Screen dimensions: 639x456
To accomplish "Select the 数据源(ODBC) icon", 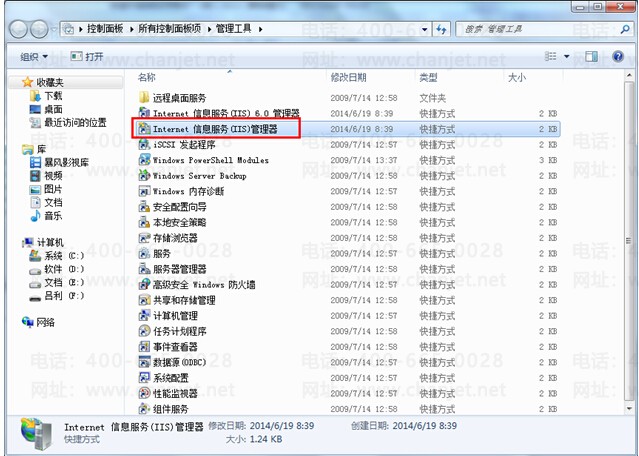I will 144,362.
